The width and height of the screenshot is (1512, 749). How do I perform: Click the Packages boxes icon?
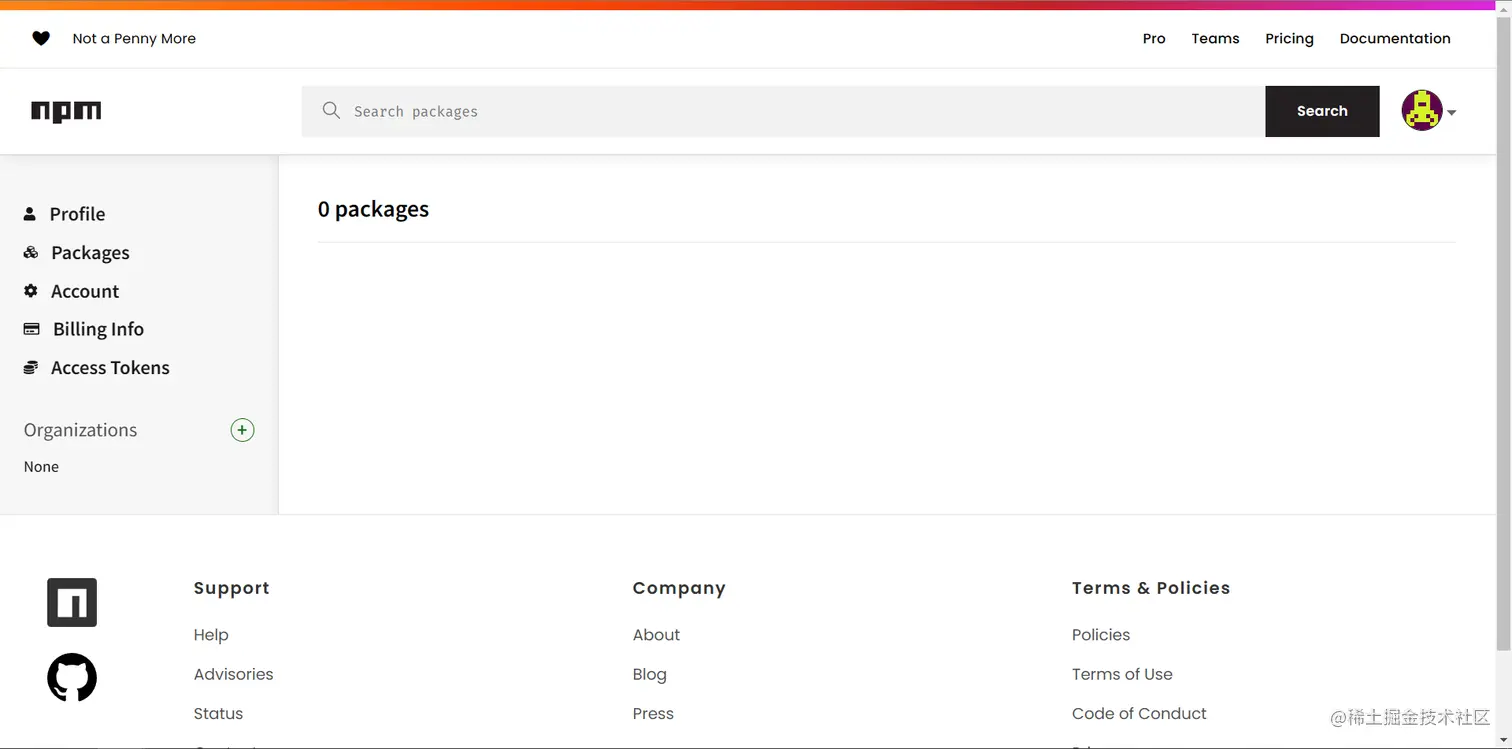[x=31, y=252]
